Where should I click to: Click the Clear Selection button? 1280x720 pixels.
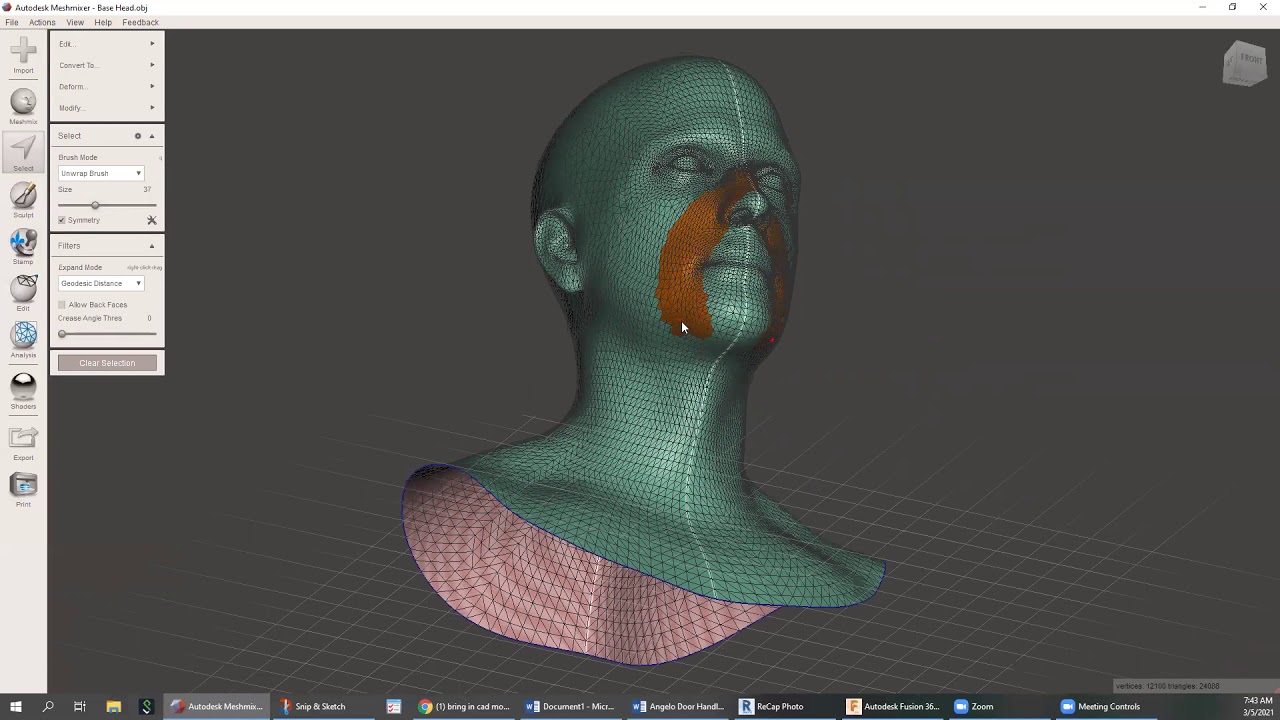pos(107,363)
